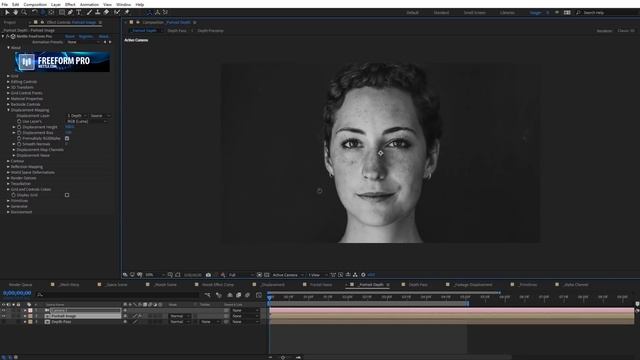Expand the Editing Controls group
This screenshot has height=360, width=640.
[x=8, y=82]
